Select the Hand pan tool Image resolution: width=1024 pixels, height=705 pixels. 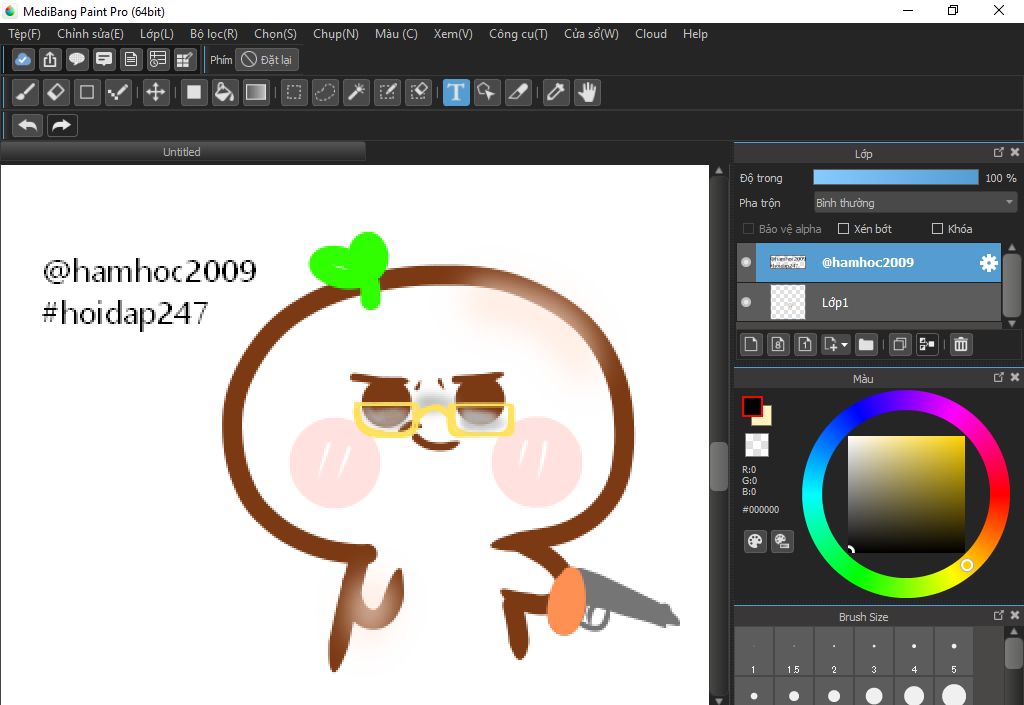click(x=587, y=93)
